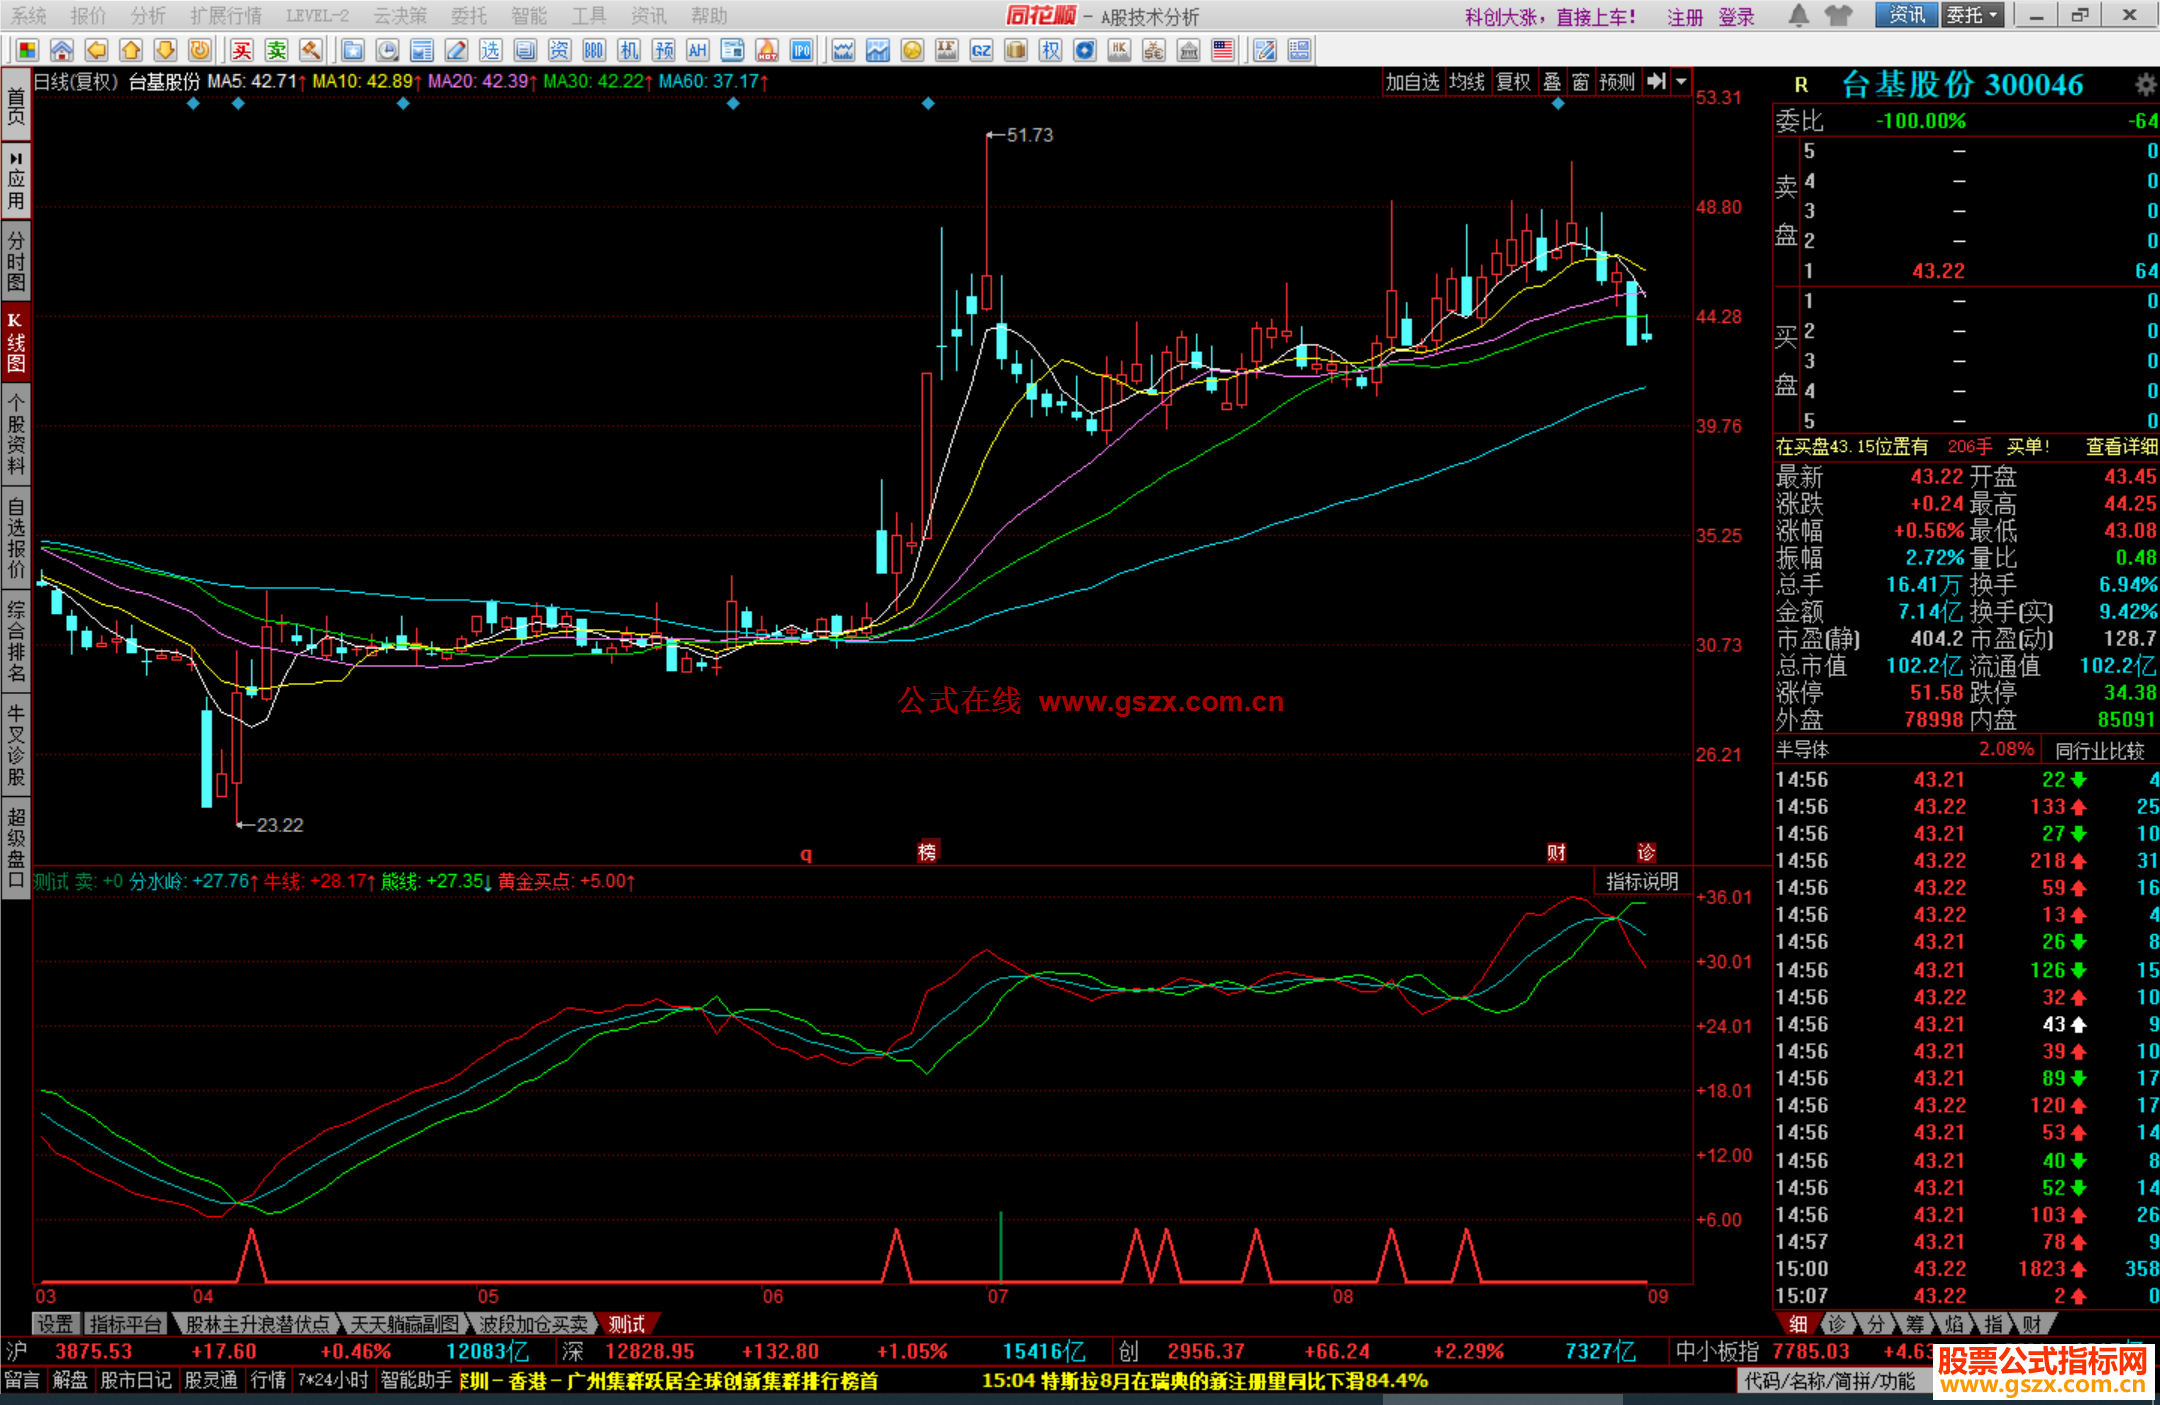The width and height of the screenshot is (2160, 1405).
Task: Expand 查看详细 order details
Action: 2121,447
